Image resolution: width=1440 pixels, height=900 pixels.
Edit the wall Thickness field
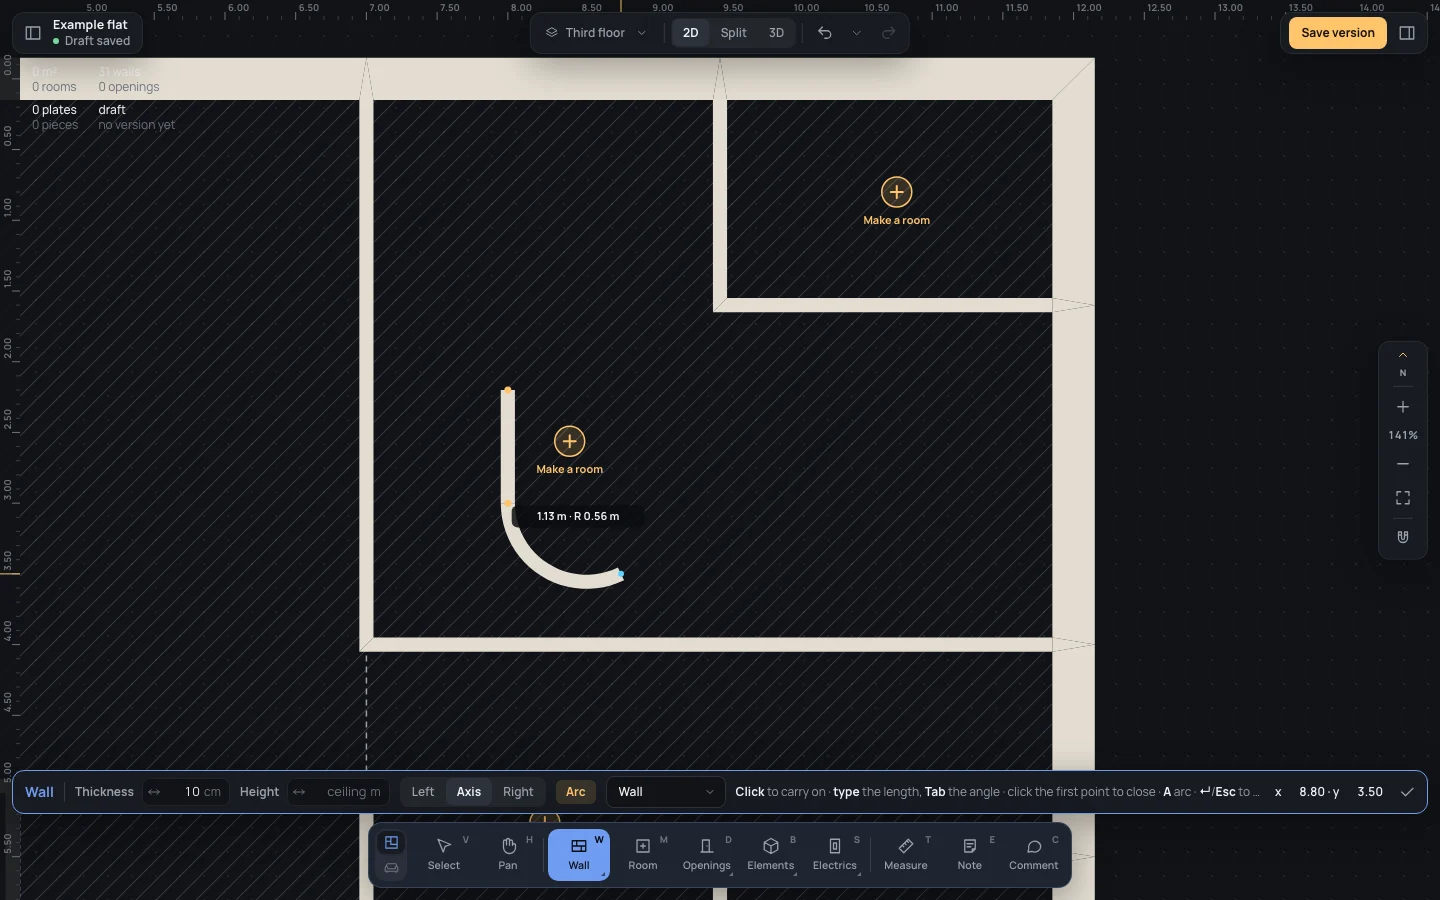186,792
